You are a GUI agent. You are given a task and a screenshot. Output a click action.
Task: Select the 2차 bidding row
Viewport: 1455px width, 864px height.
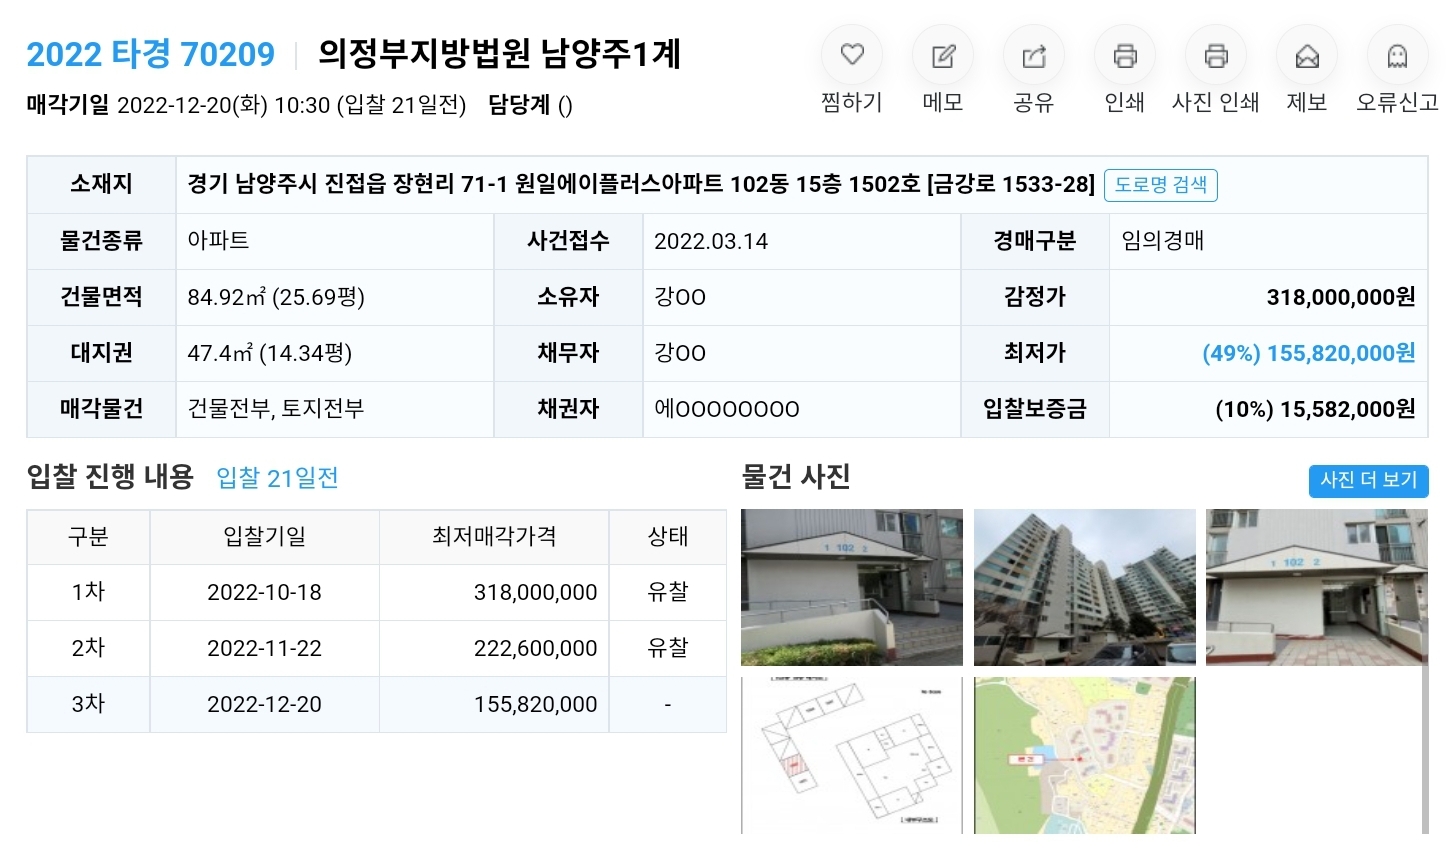pyautogui.click(x=376, y=648)
